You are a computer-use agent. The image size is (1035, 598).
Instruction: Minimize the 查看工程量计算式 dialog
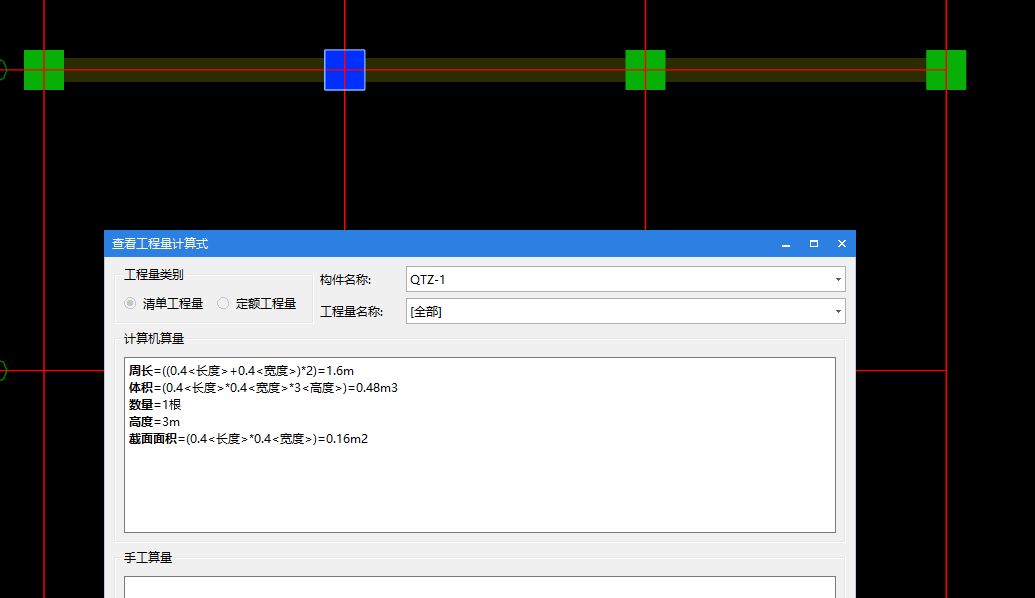pos(785,244)
